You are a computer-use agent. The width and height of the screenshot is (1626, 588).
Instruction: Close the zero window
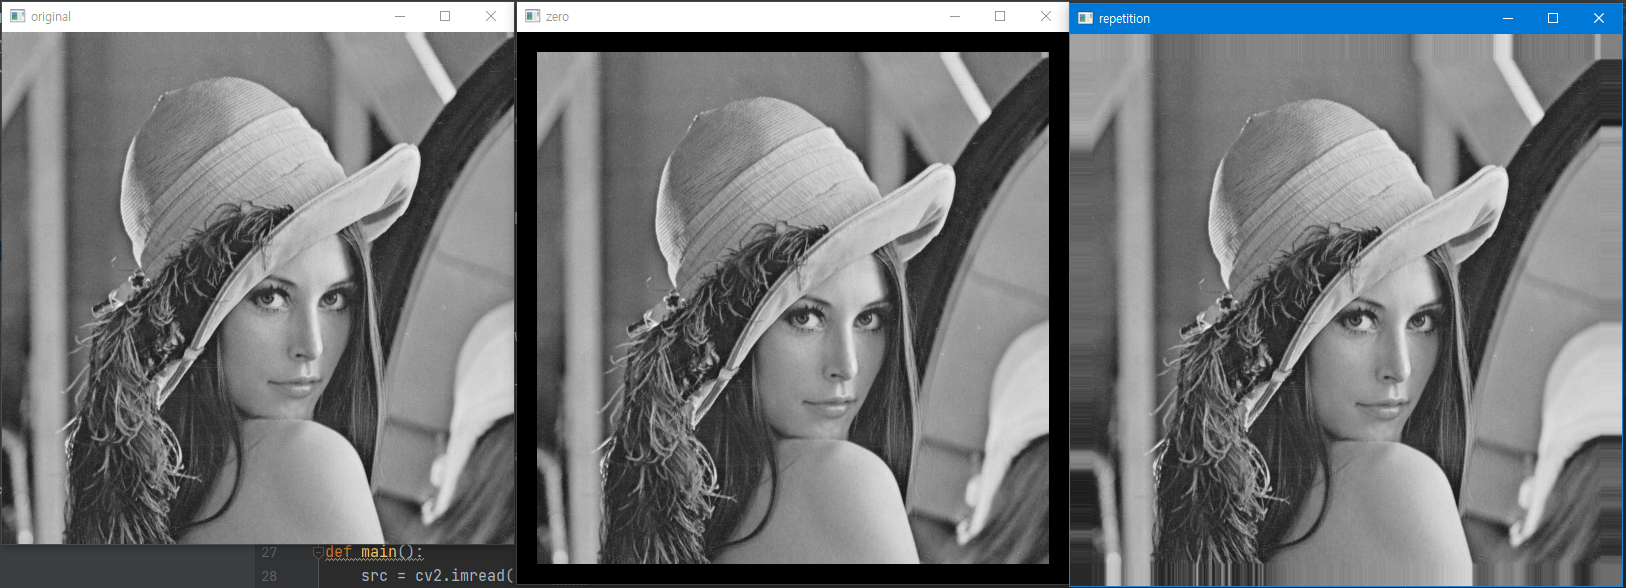(x=1046, y=16)
